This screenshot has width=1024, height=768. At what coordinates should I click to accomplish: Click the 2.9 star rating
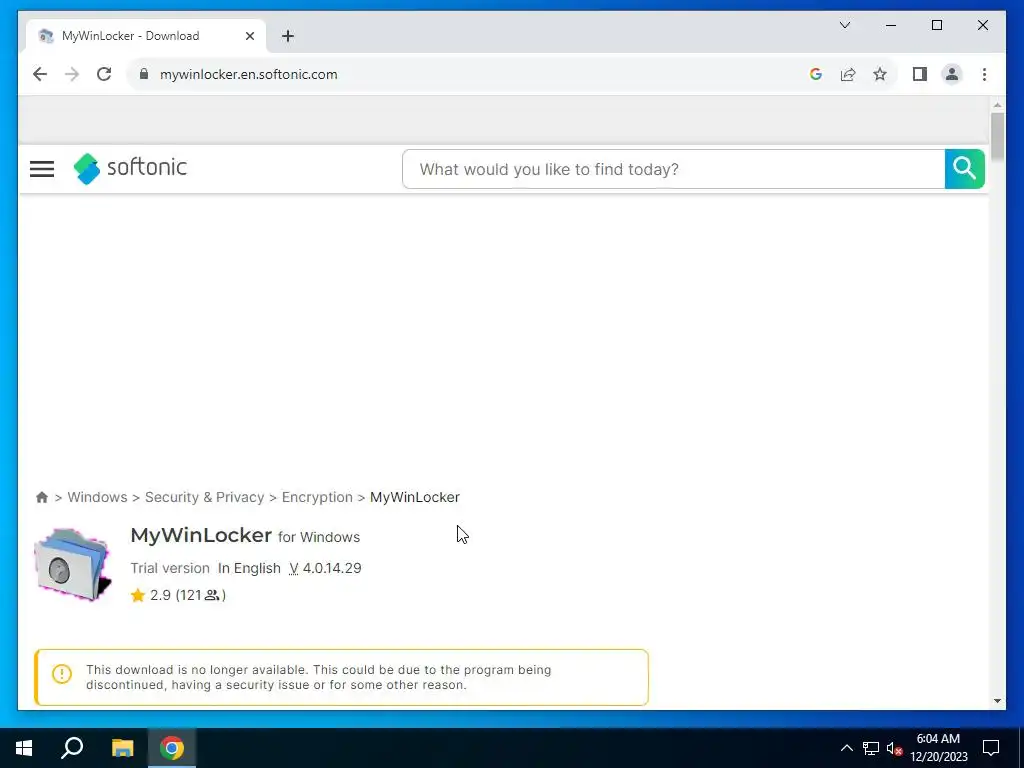click(x=151, y=595)
